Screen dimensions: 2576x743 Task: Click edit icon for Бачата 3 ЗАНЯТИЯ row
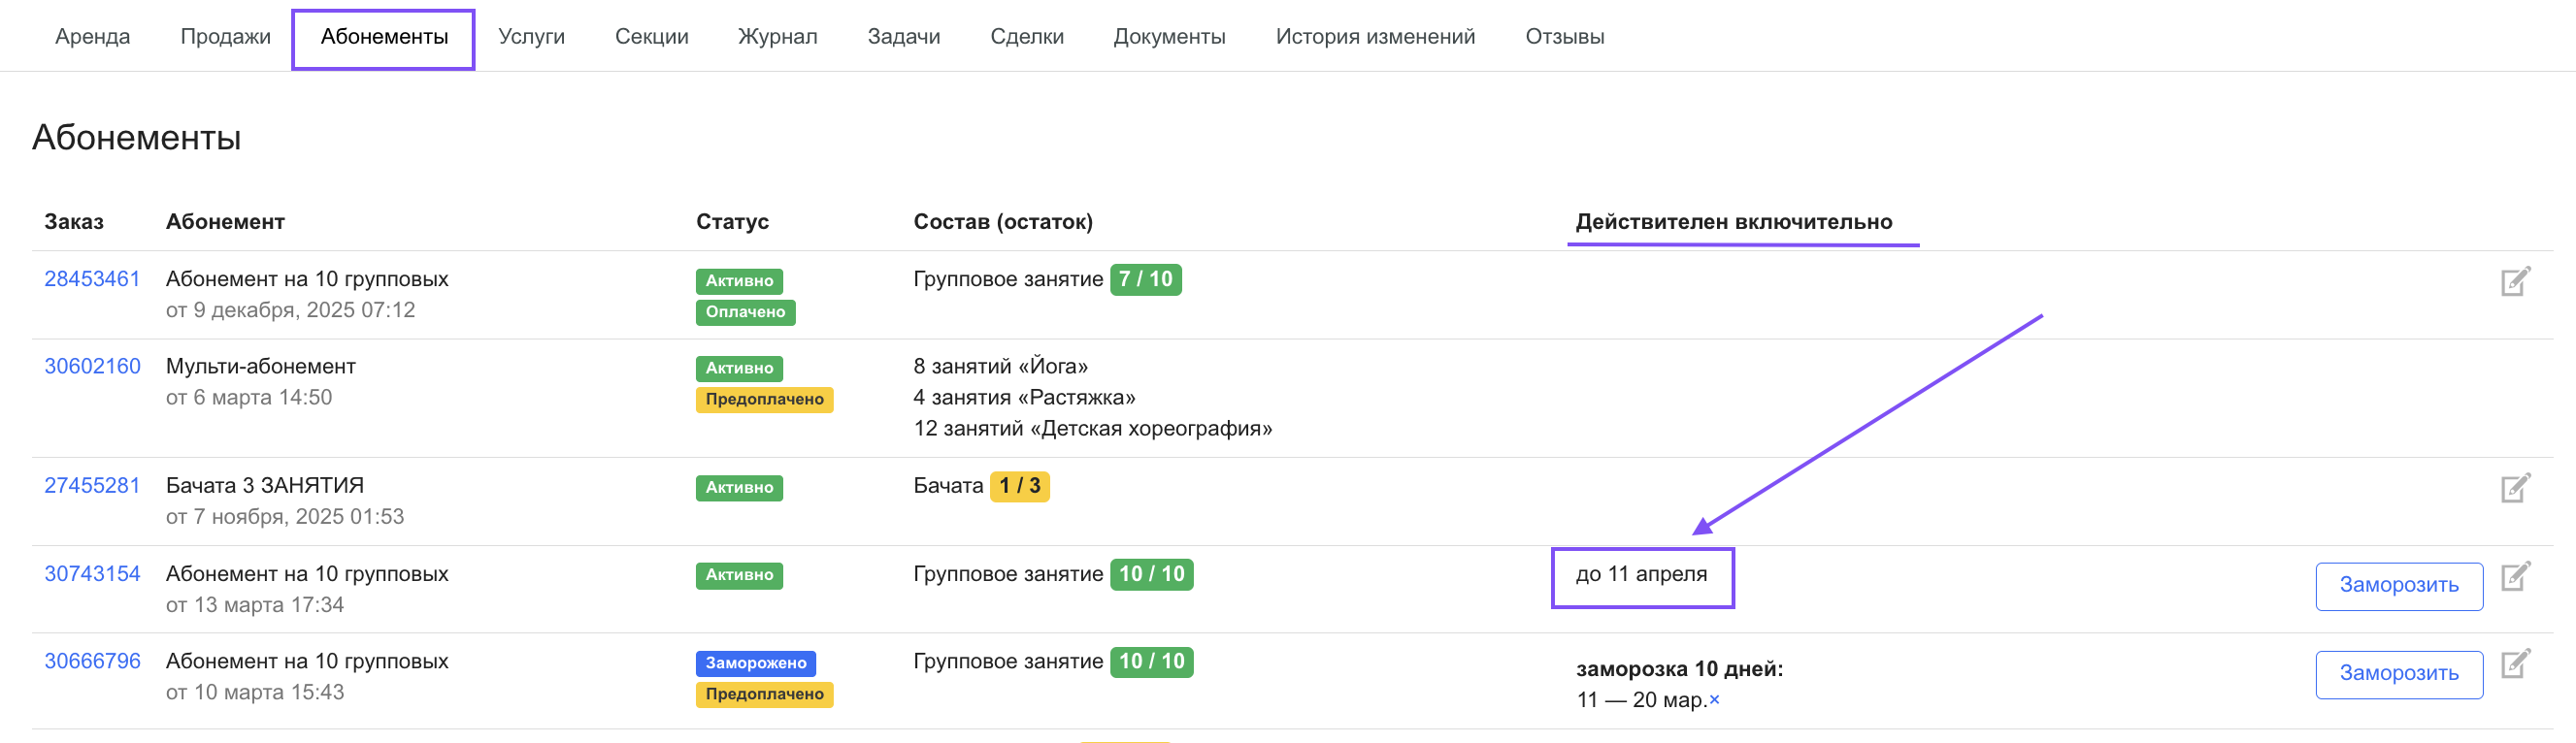pos(2515,488)
